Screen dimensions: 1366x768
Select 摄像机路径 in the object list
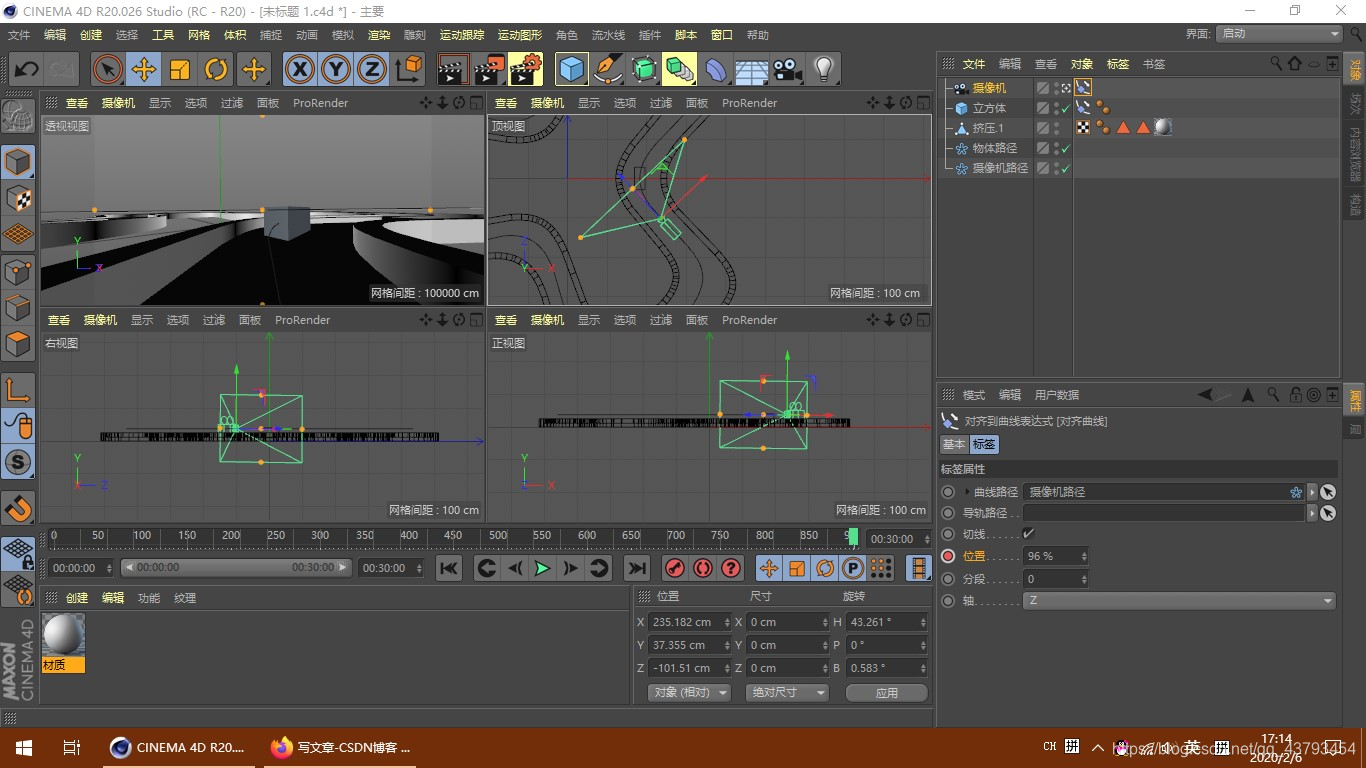1000,168
